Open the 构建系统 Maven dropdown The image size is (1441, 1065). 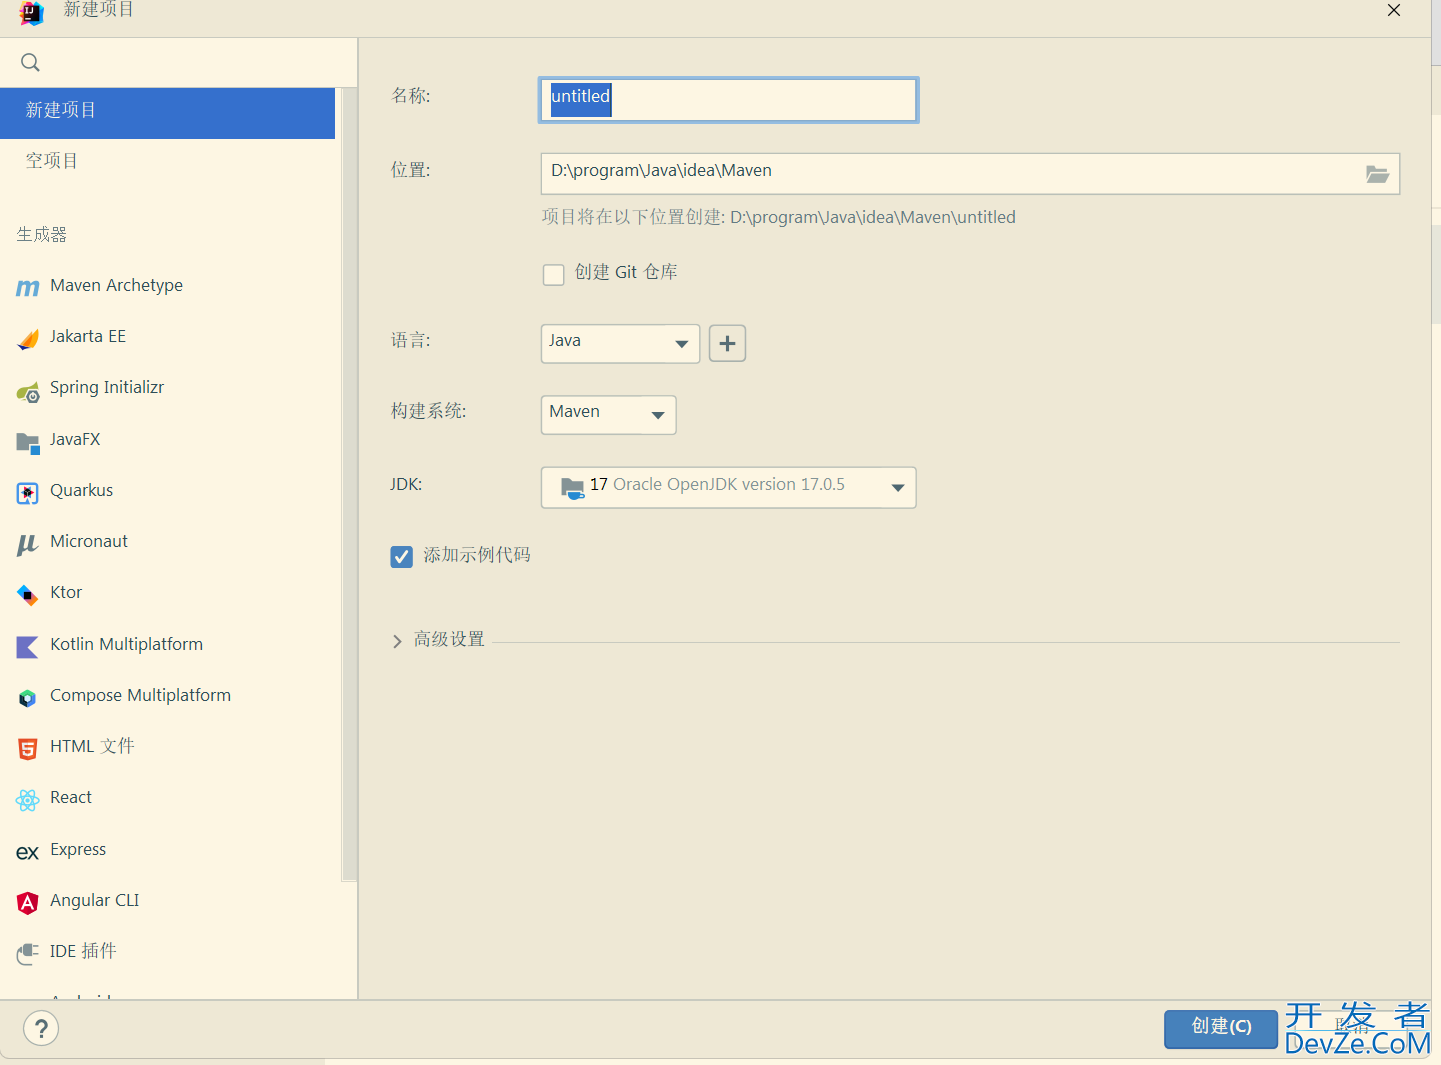[608, 414]
